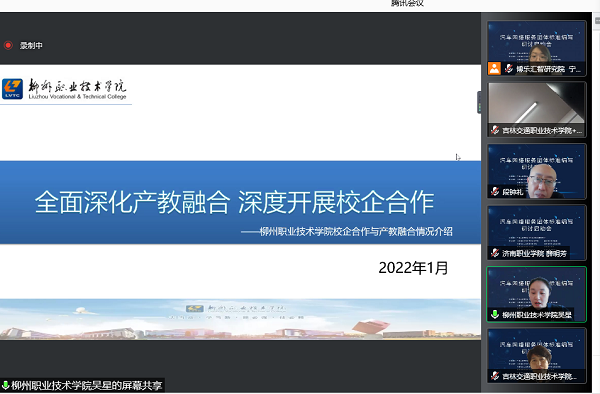Select the 济南职业学院 participant video
Image resolution: width=600 pixels, height=394 pixels.
pos(536,233)
